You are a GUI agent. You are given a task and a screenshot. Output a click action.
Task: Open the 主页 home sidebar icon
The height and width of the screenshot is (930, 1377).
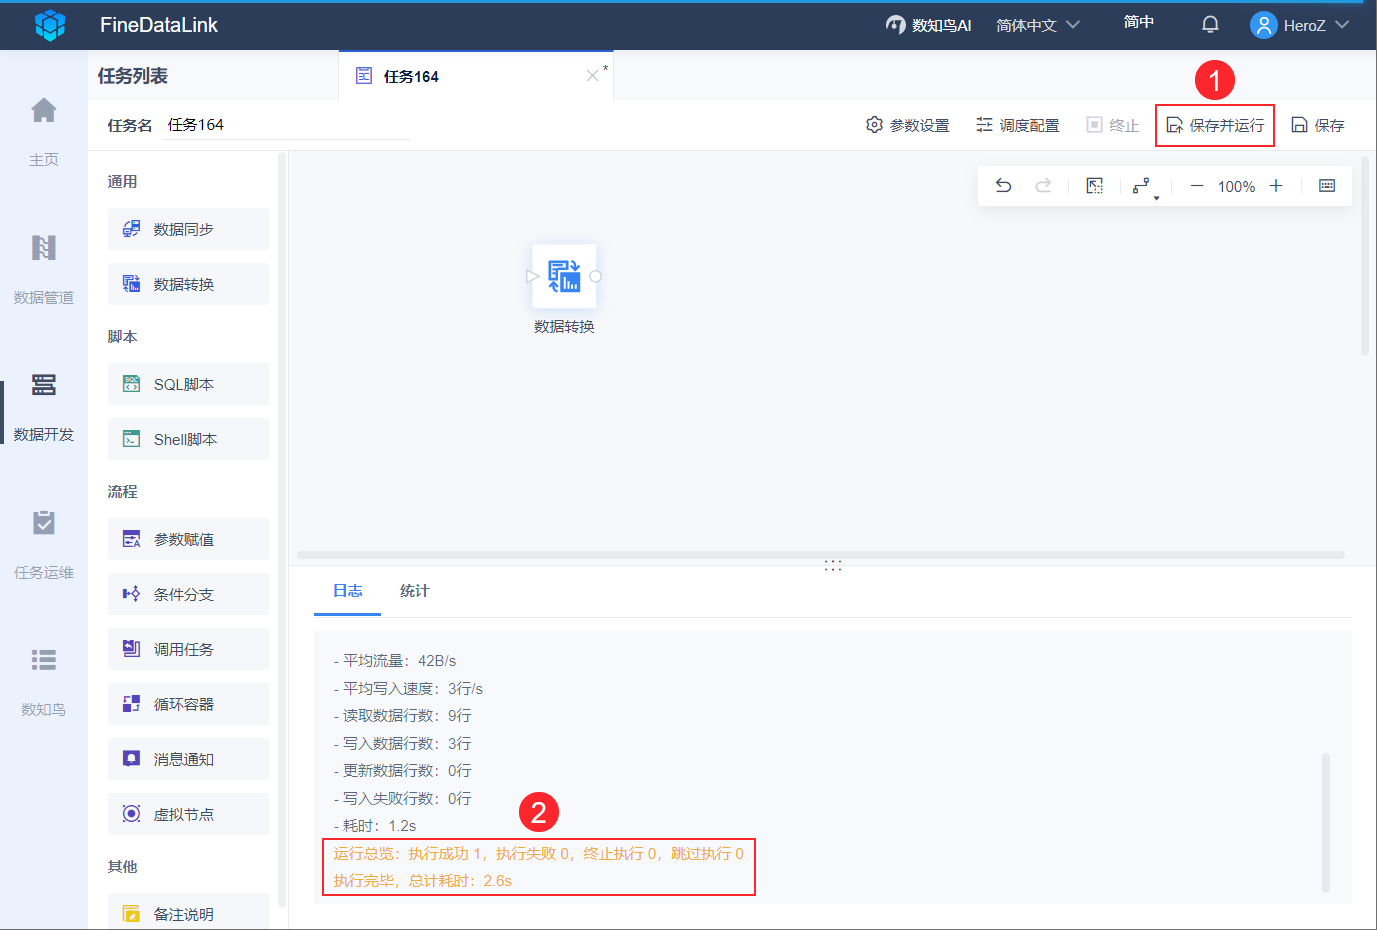click(44, 110)
